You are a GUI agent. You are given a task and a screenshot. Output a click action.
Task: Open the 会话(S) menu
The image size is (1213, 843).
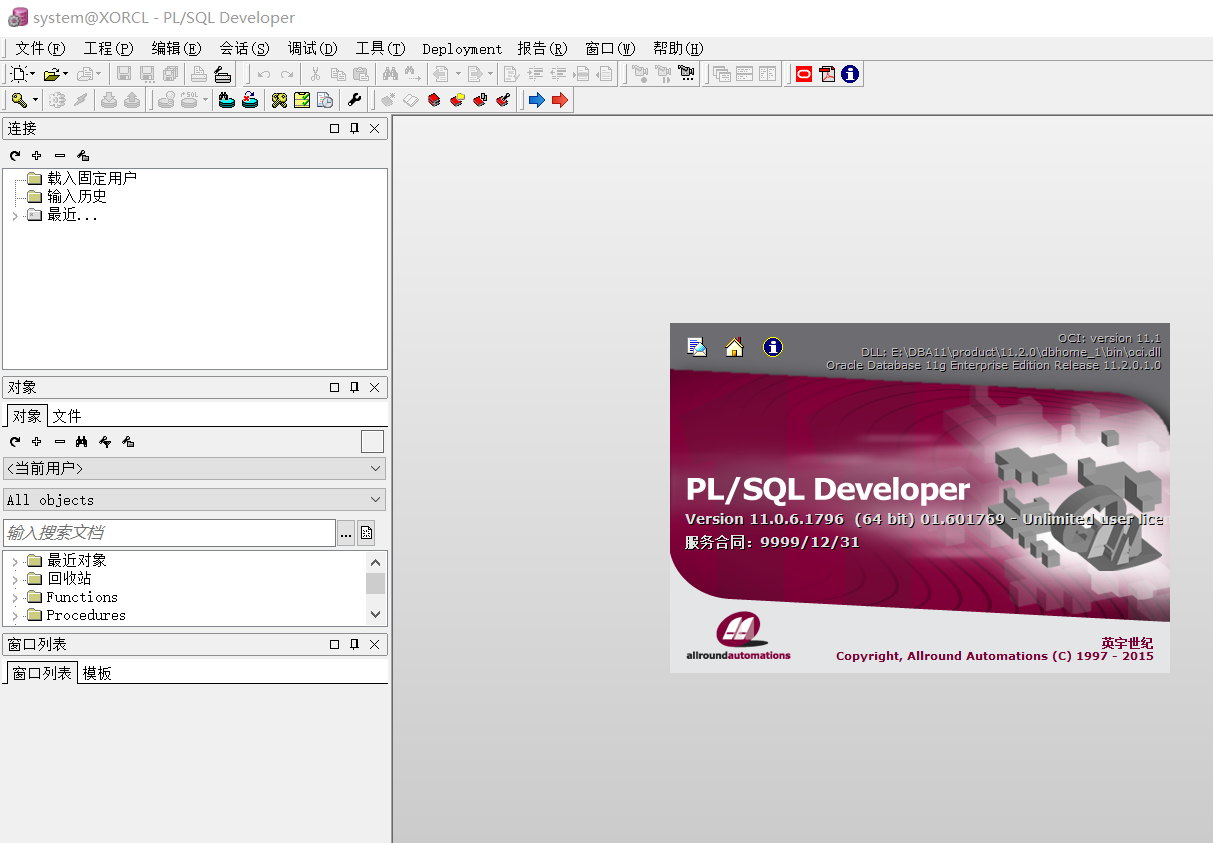(x=244, y=49)
